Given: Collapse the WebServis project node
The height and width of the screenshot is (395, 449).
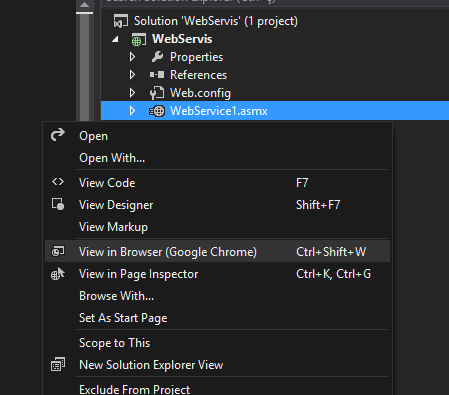Looking at the screenshot, I should click(x=115, y=39).
